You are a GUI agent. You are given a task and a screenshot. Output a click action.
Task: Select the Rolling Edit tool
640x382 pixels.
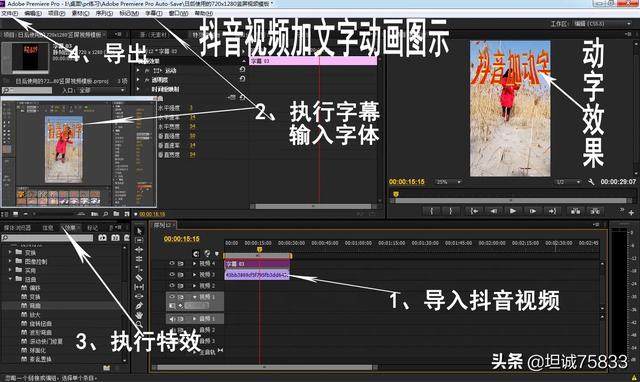click(x=139, y=259)
